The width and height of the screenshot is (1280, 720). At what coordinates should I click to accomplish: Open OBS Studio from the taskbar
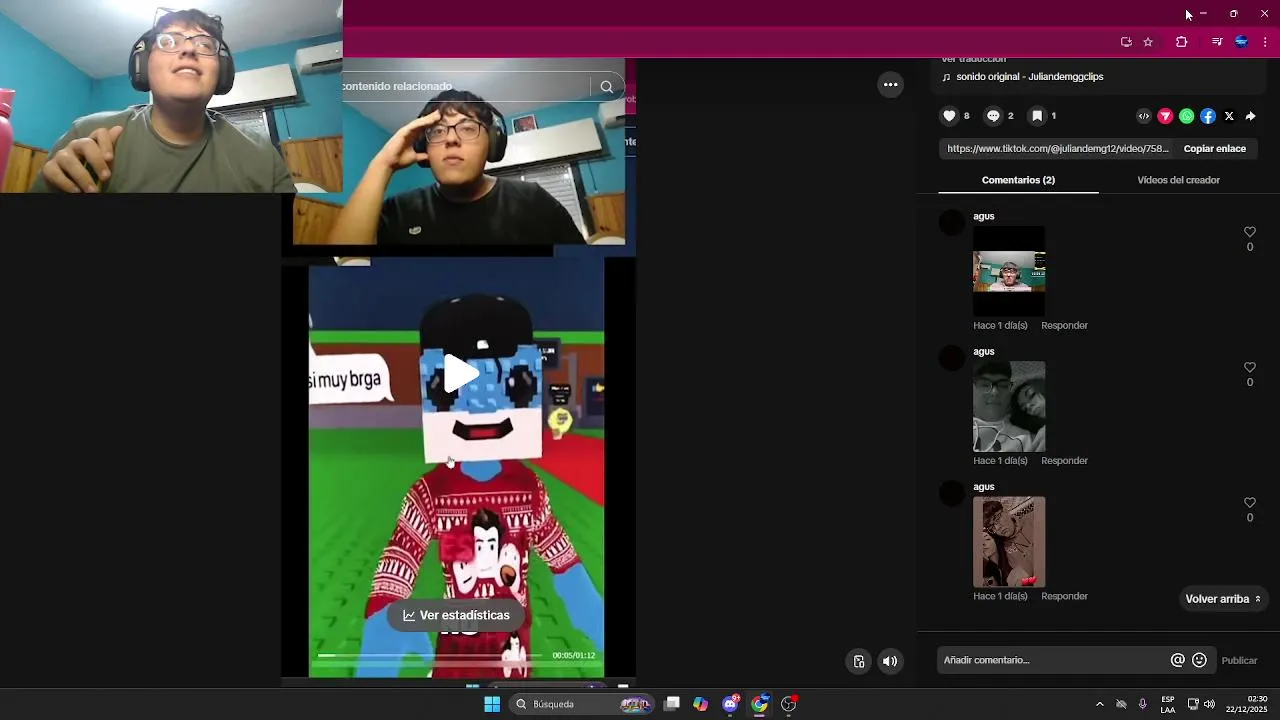point(789,704)
